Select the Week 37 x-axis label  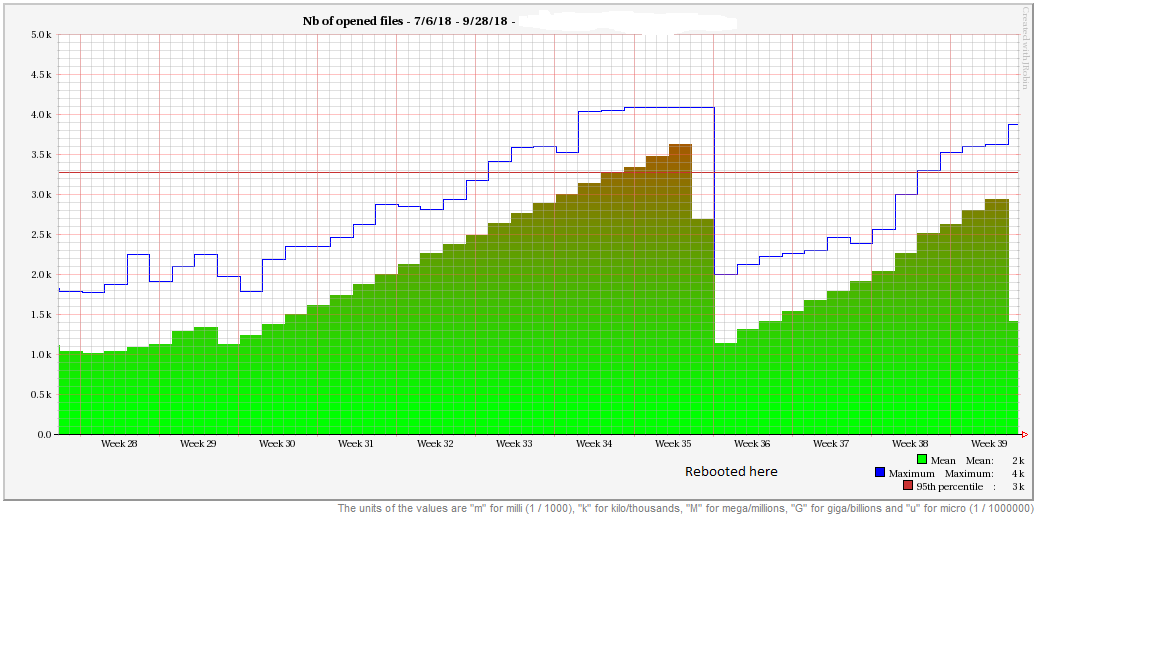tap(831, 443)
